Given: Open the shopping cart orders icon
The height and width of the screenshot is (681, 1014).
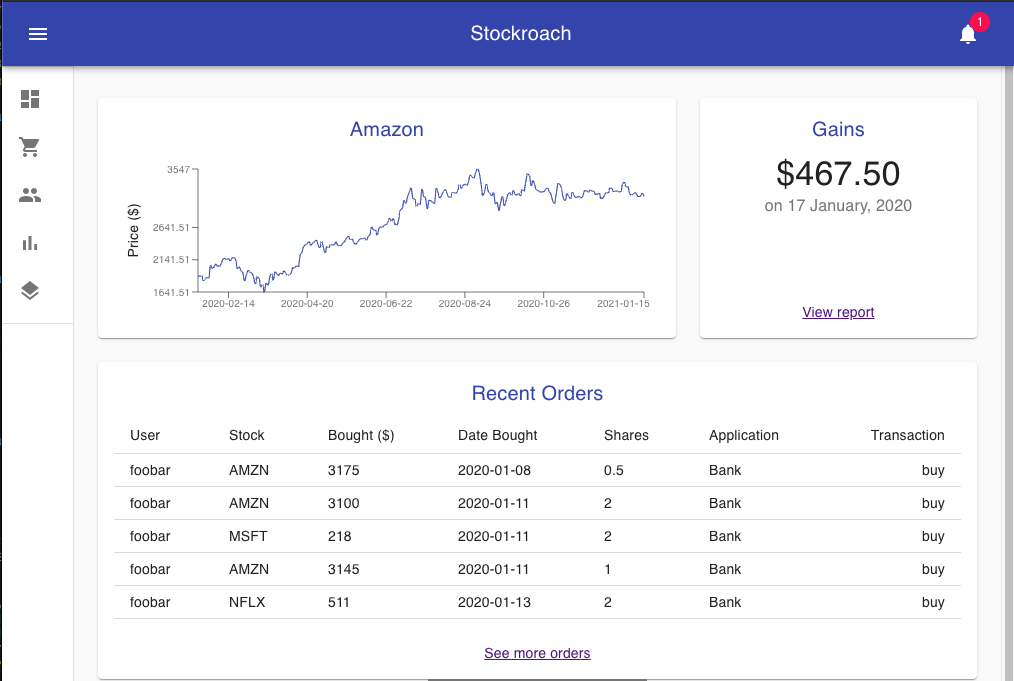Looking at the screenshot, I should coord(30,148).
